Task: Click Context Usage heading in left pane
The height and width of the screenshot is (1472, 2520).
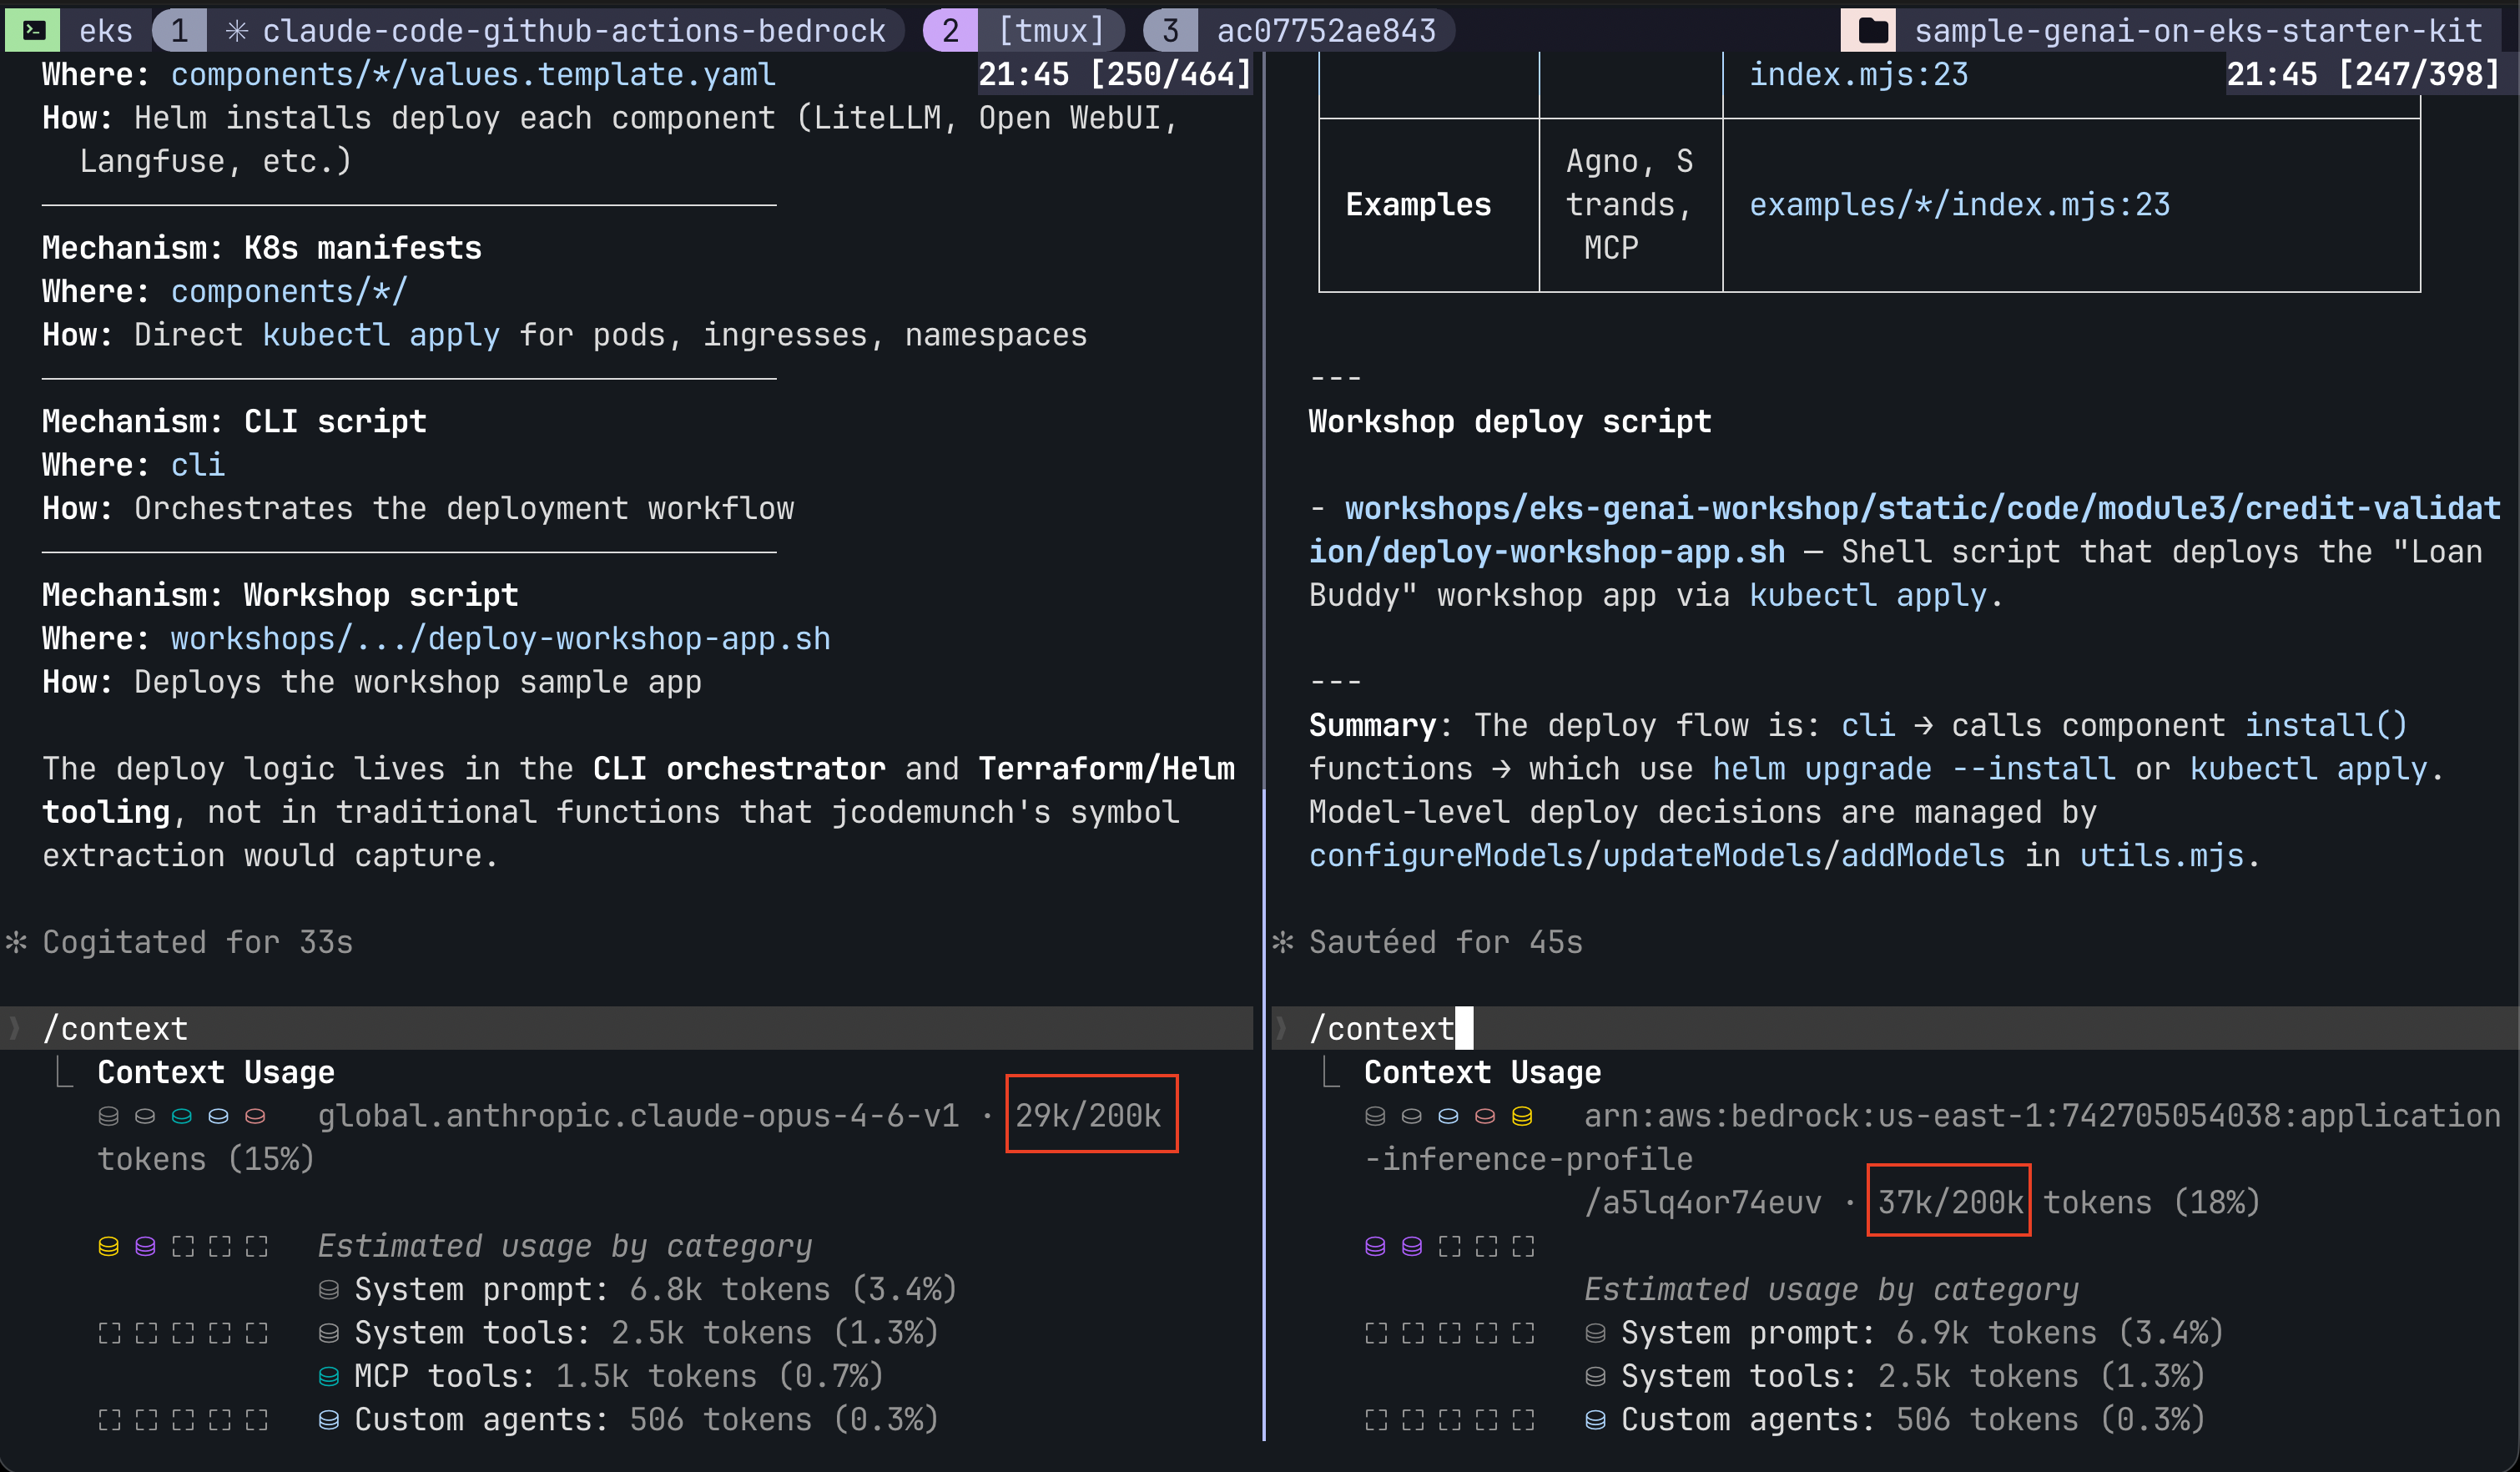Action: (216, 1072)
